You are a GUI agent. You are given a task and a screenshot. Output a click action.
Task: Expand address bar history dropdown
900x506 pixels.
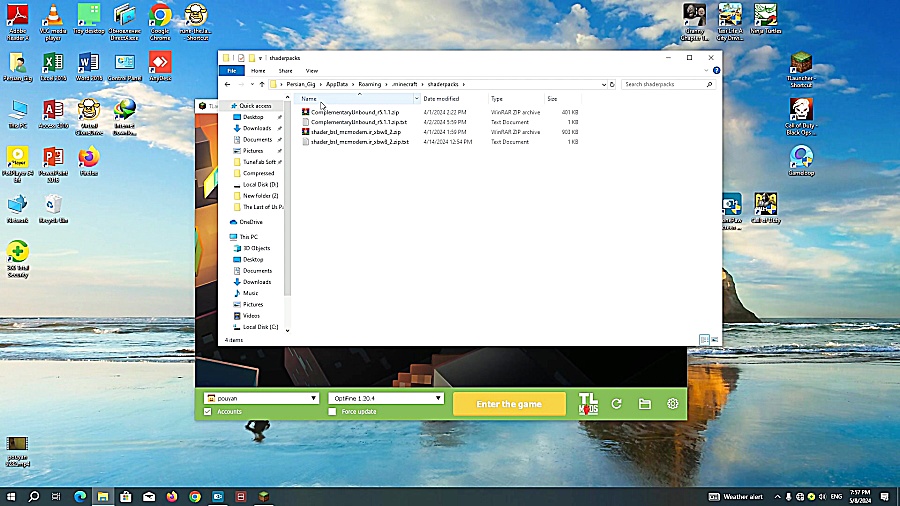pyautogui.click(x=603, y=84)
